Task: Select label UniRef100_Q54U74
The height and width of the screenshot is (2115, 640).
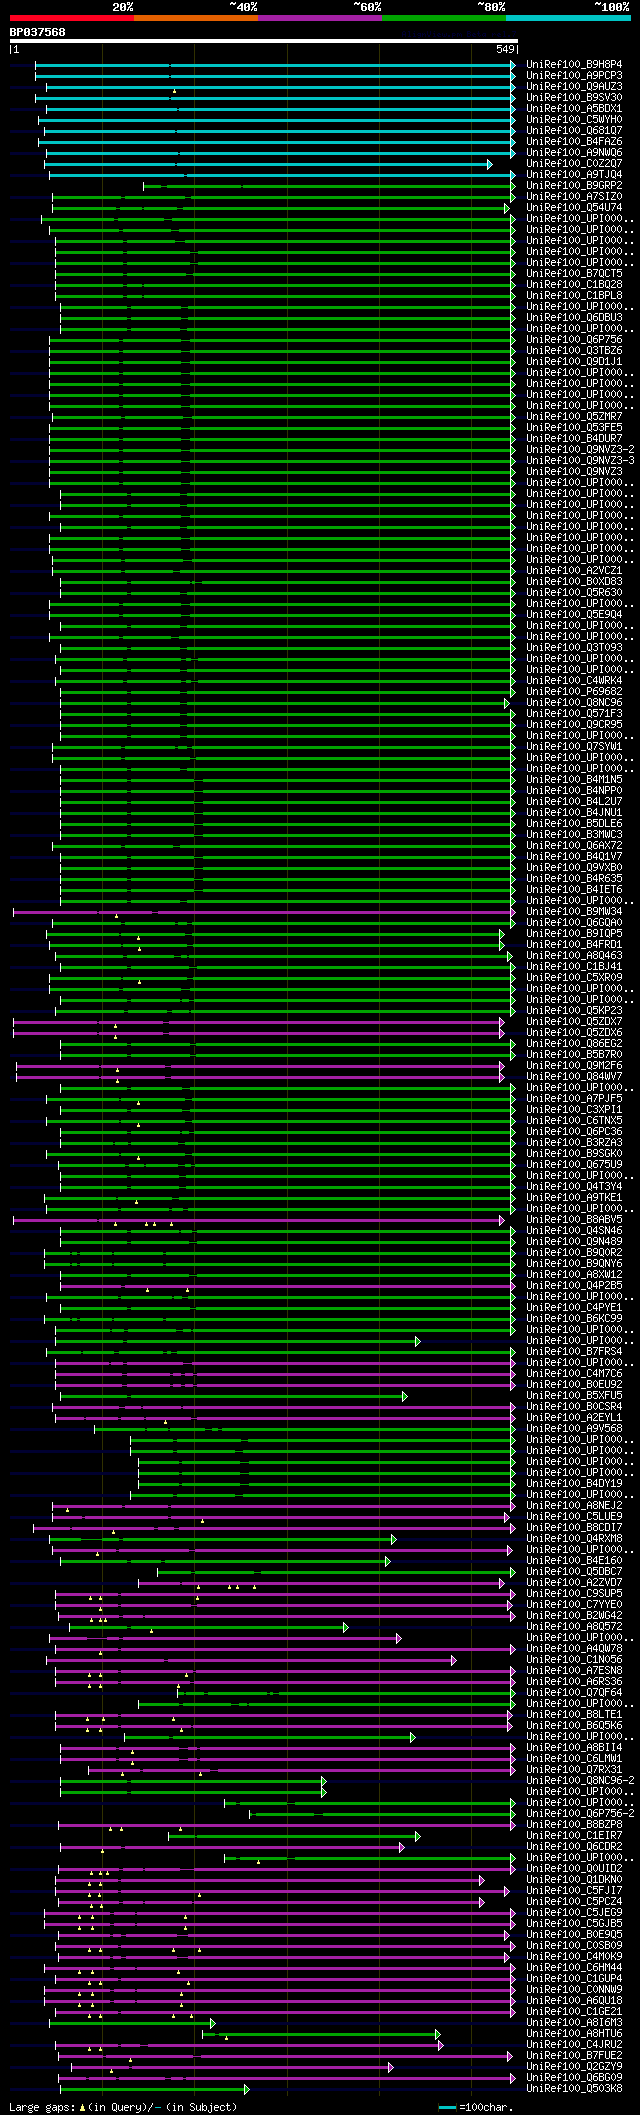Action: (574, 208)
